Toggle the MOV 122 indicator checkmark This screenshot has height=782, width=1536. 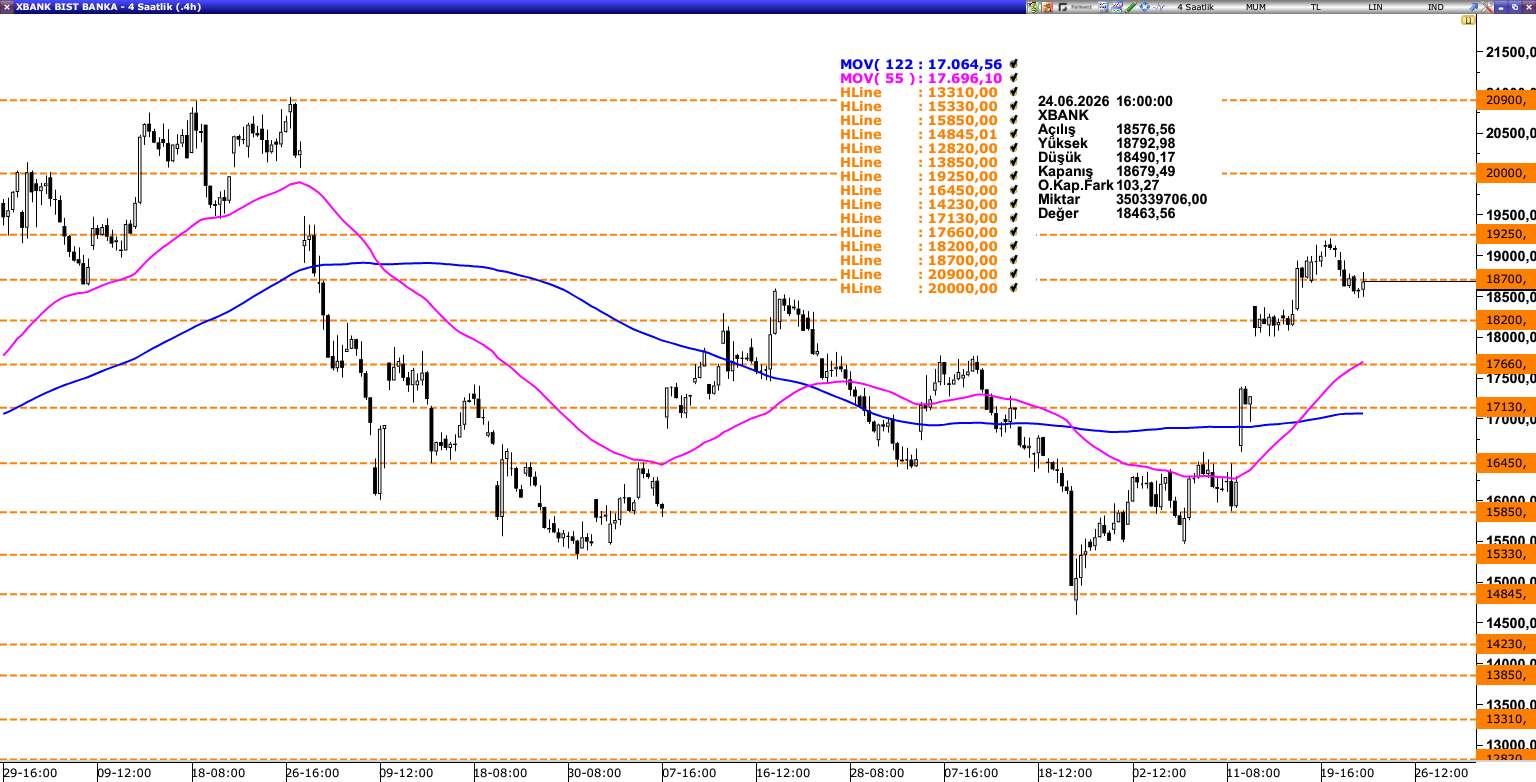1014,64
